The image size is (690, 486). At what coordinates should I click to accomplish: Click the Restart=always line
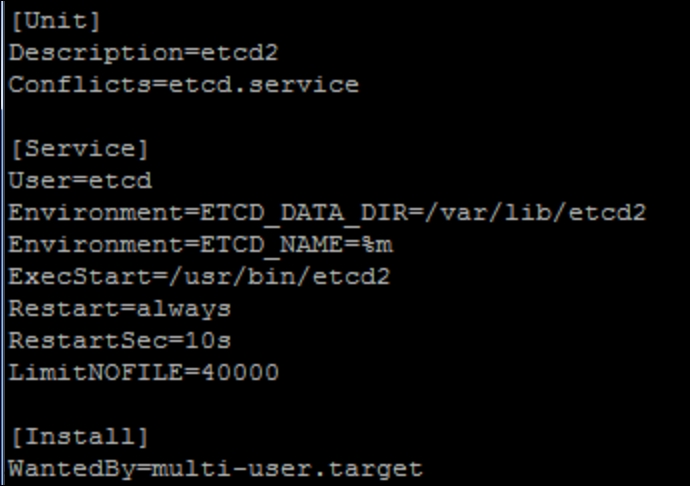tap(120, 309)
